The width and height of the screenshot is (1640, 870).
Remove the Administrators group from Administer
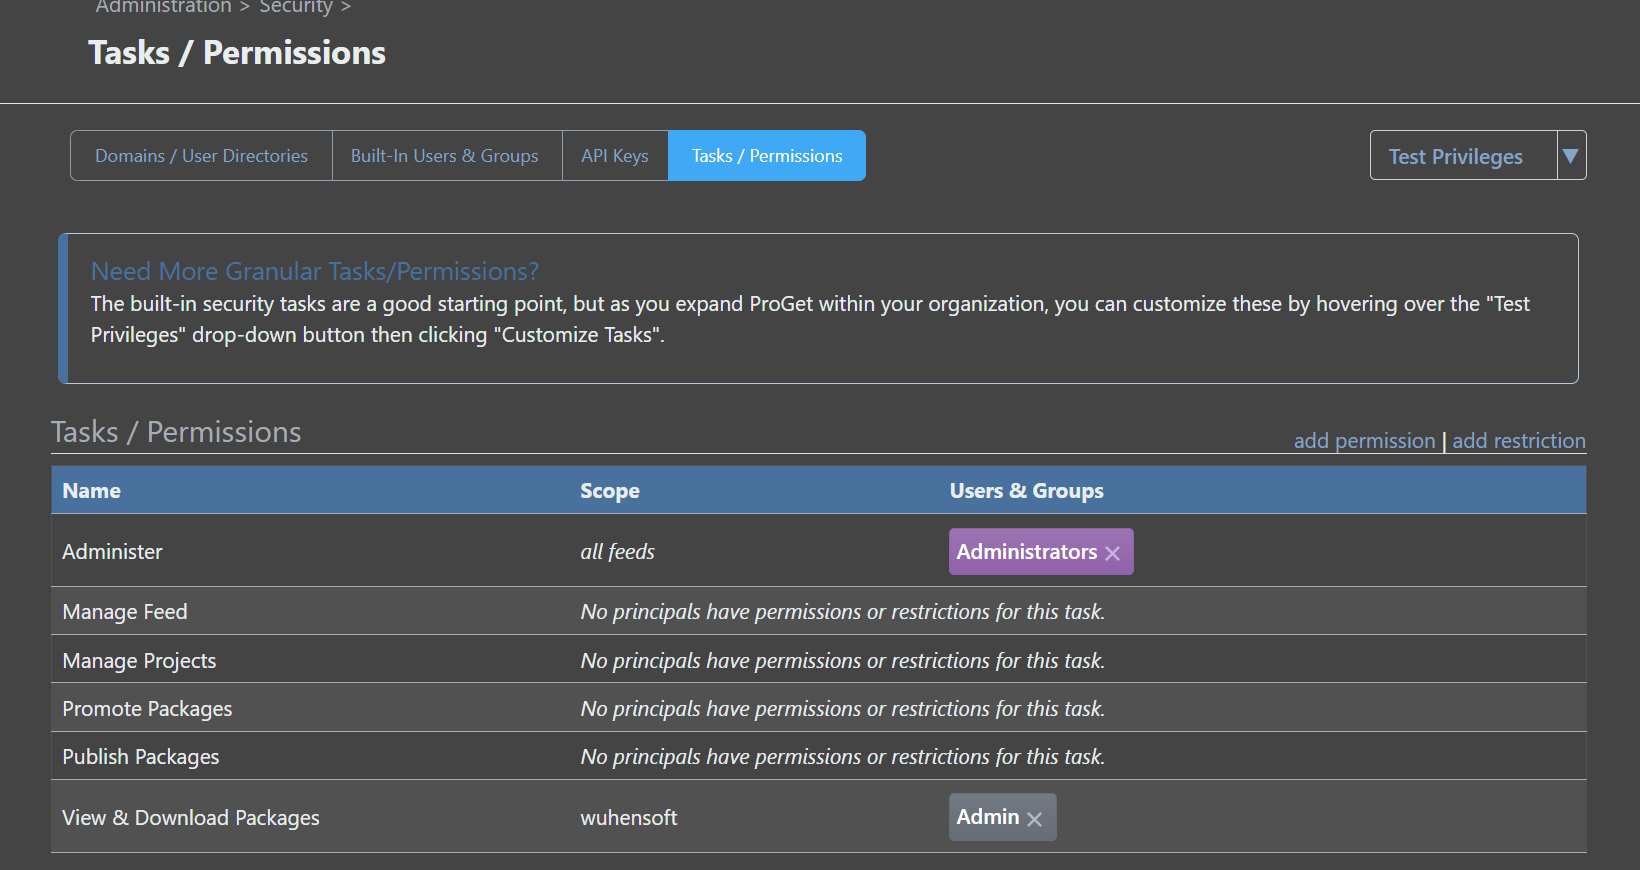[1112, 553]
